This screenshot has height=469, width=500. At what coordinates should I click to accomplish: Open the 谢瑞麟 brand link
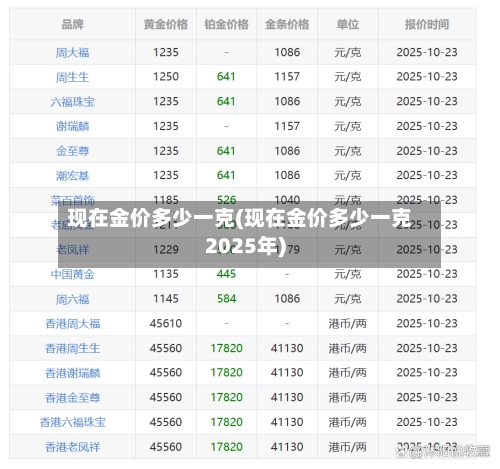tap(72, 126)
